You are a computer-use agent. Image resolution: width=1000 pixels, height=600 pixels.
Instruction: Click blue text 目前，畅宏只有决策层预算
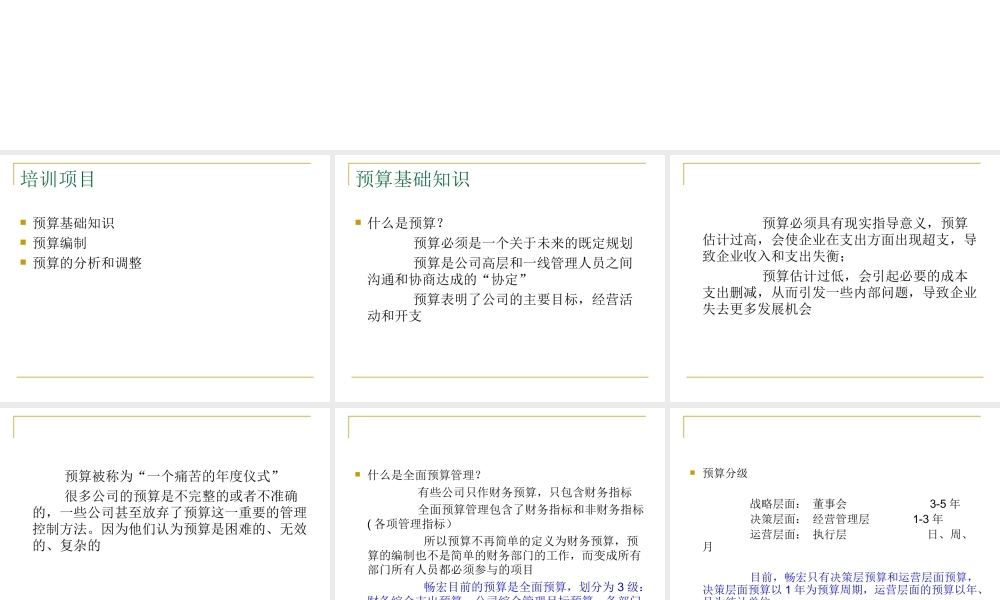point(825,577)
